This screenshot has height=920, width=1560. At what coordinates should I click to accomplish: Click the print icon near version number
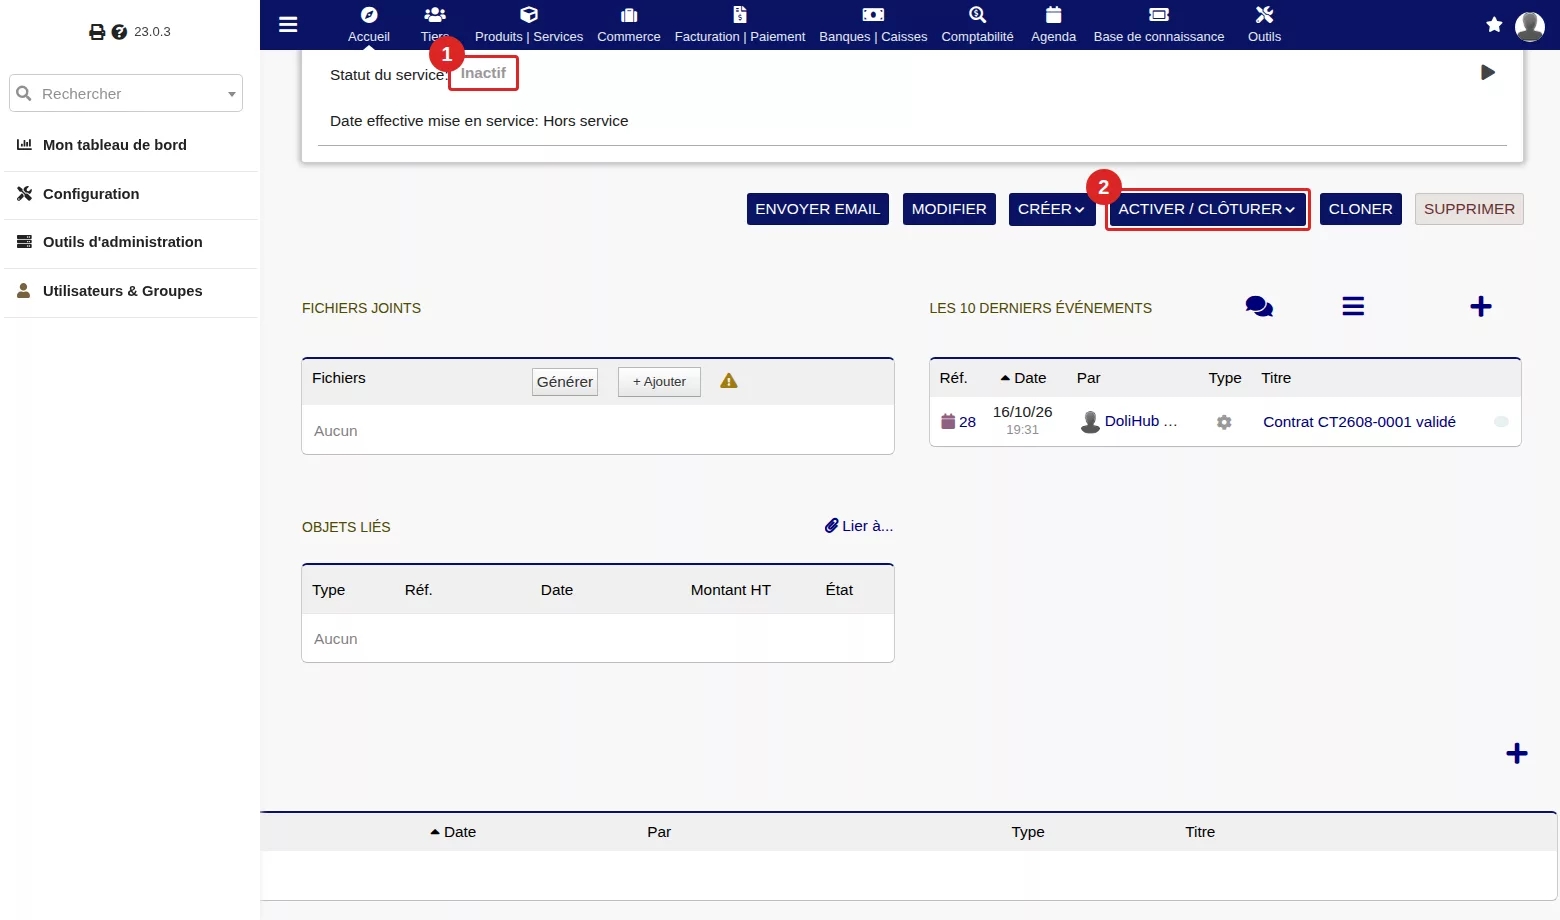tap(97, 32)
